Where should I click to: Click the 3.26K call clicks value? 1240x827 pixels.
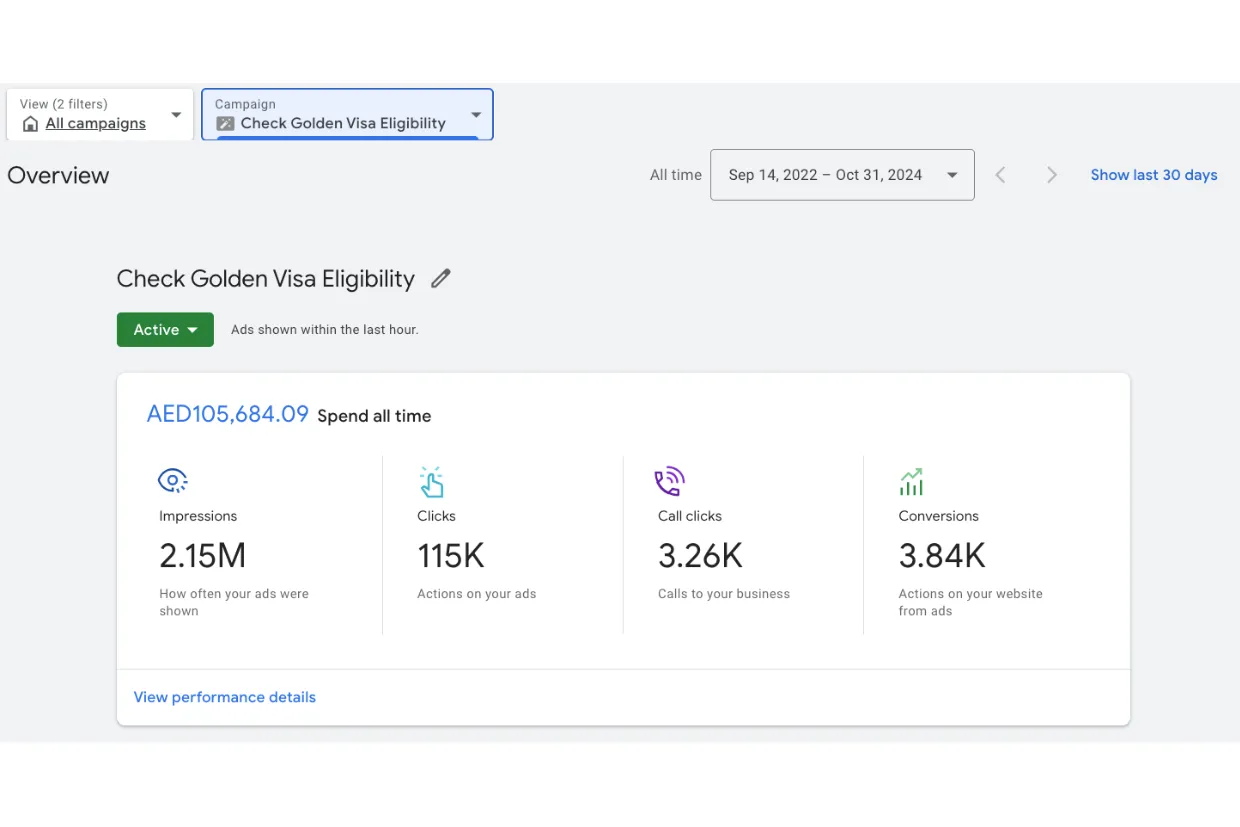coord(700,555)
